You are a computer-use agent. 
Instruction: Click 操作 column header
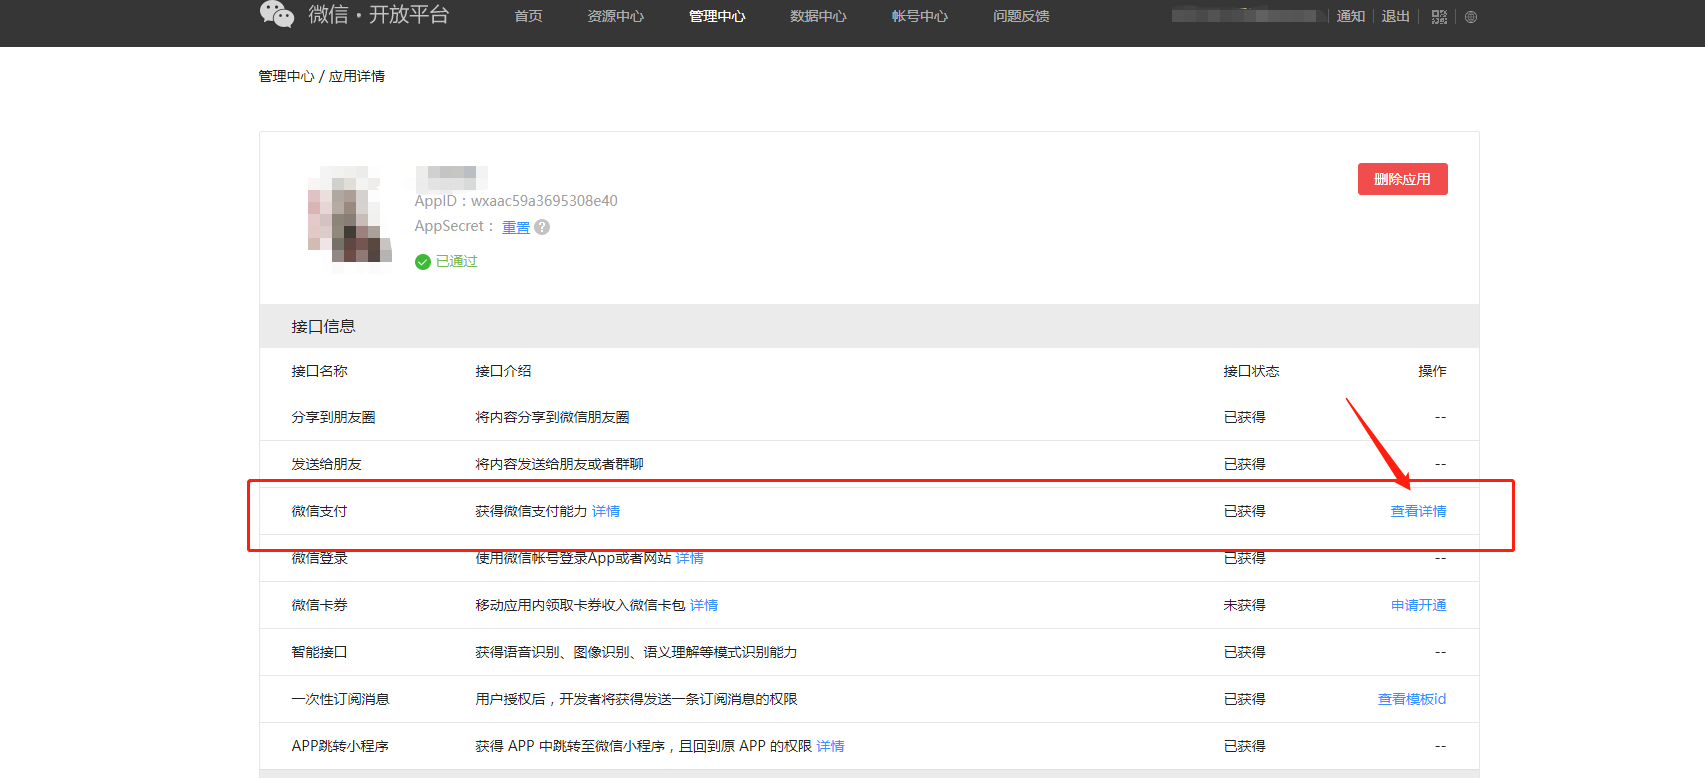click(x=1432, y=371)
